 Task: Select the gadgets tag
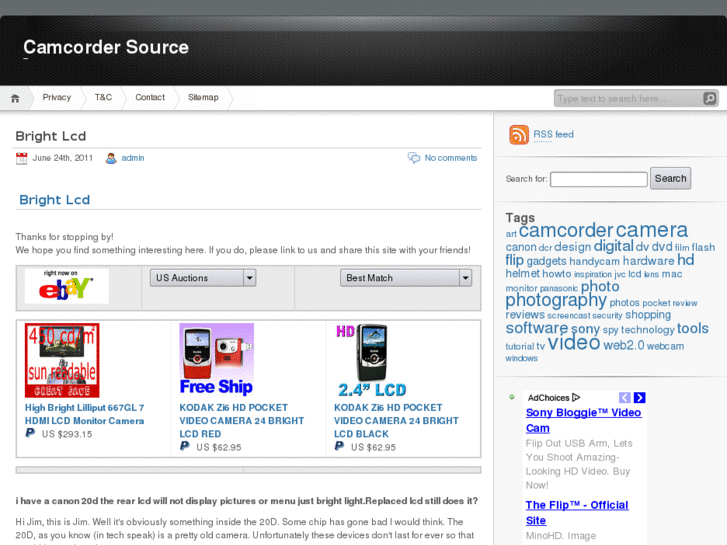pos(547,261)
